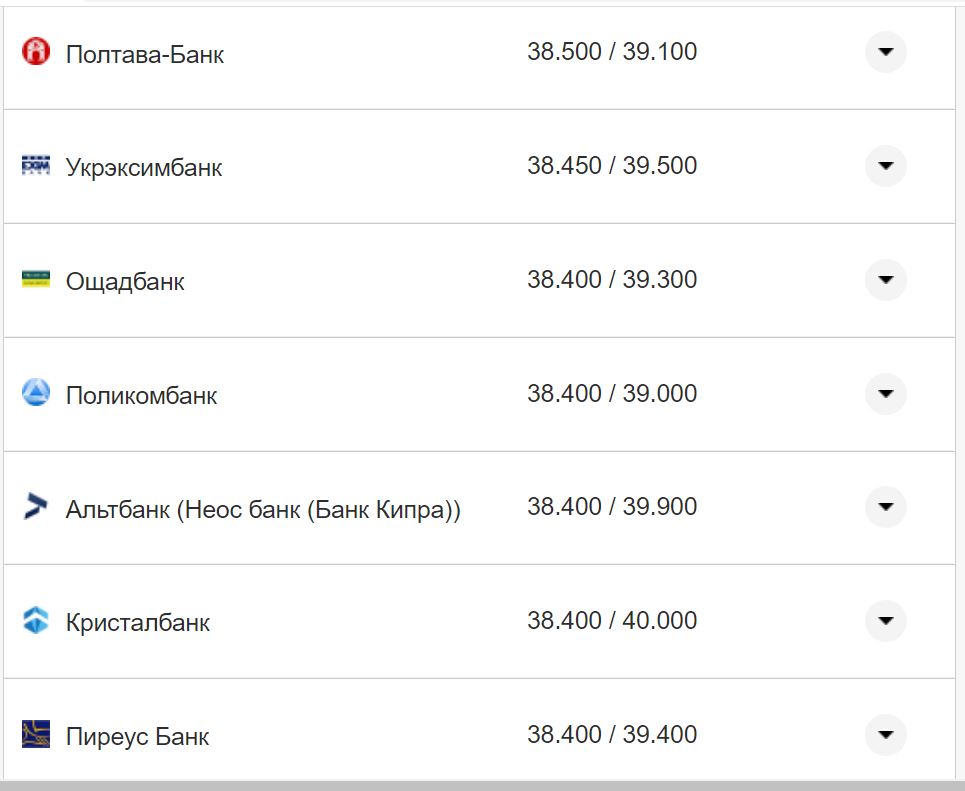Click the Кристалбанк blue crystal logo
This screenshot has height=791, width=965.
click(x=36, y=621)
